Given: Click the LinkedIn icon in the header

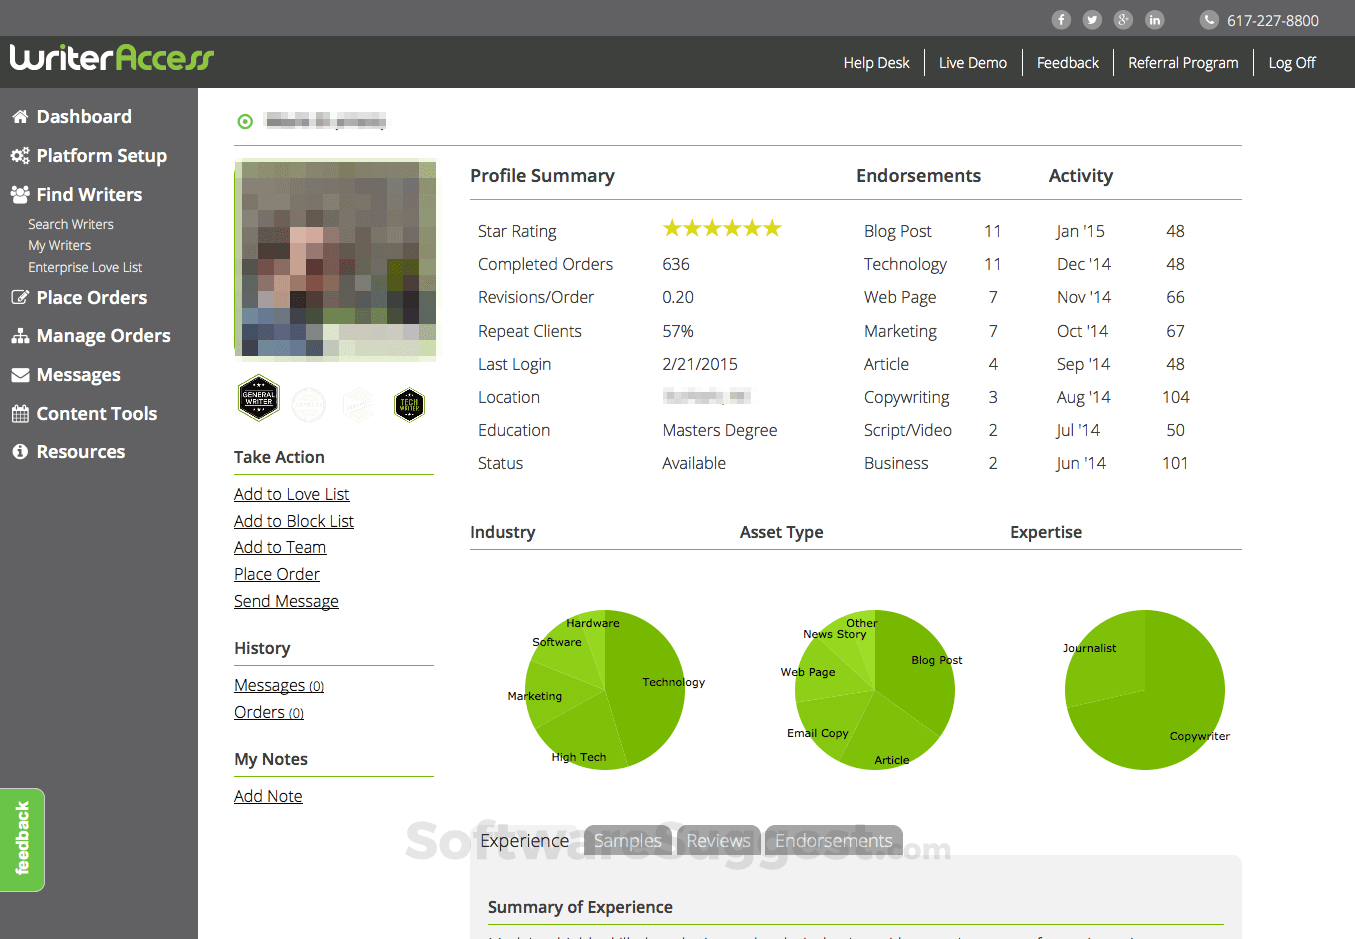Looking at the screenshot, I should click(x=1154, y=19).
